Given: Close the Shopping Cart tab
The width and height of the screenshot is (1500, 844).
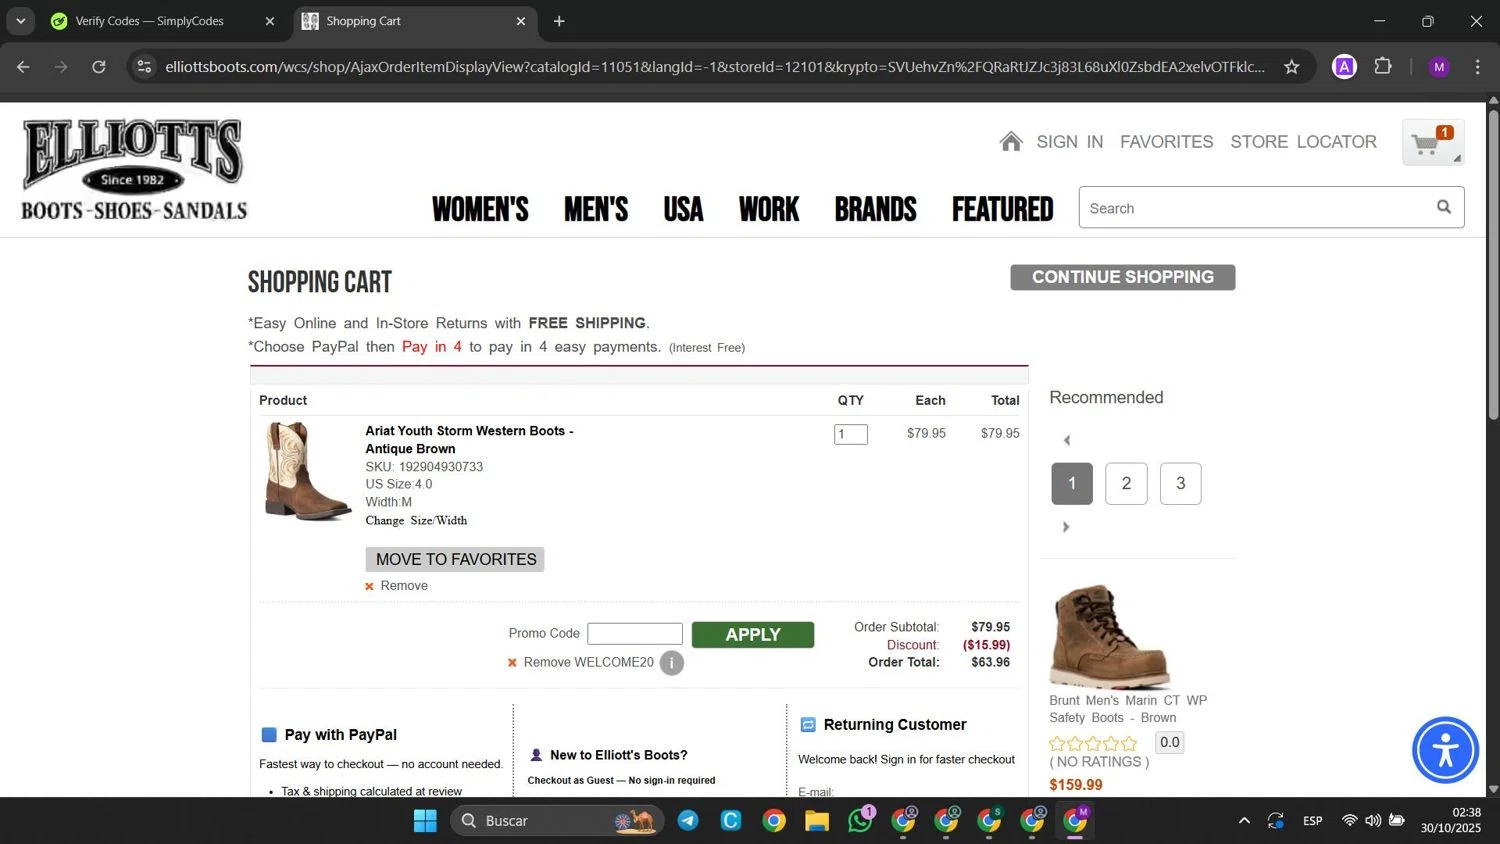Looking at the screenshot, I should 521,21.
